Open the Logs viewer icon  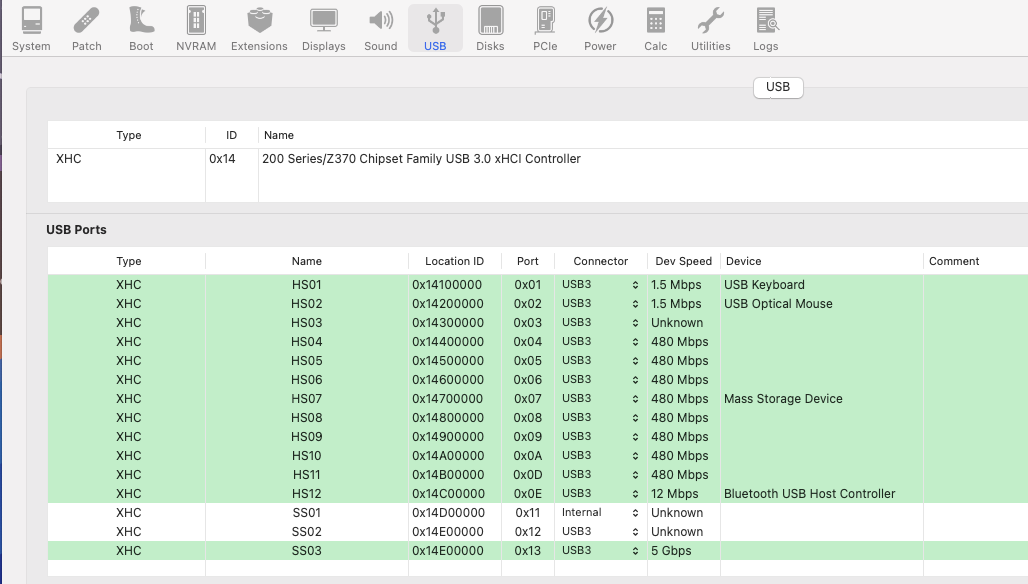tap(766, 28)
